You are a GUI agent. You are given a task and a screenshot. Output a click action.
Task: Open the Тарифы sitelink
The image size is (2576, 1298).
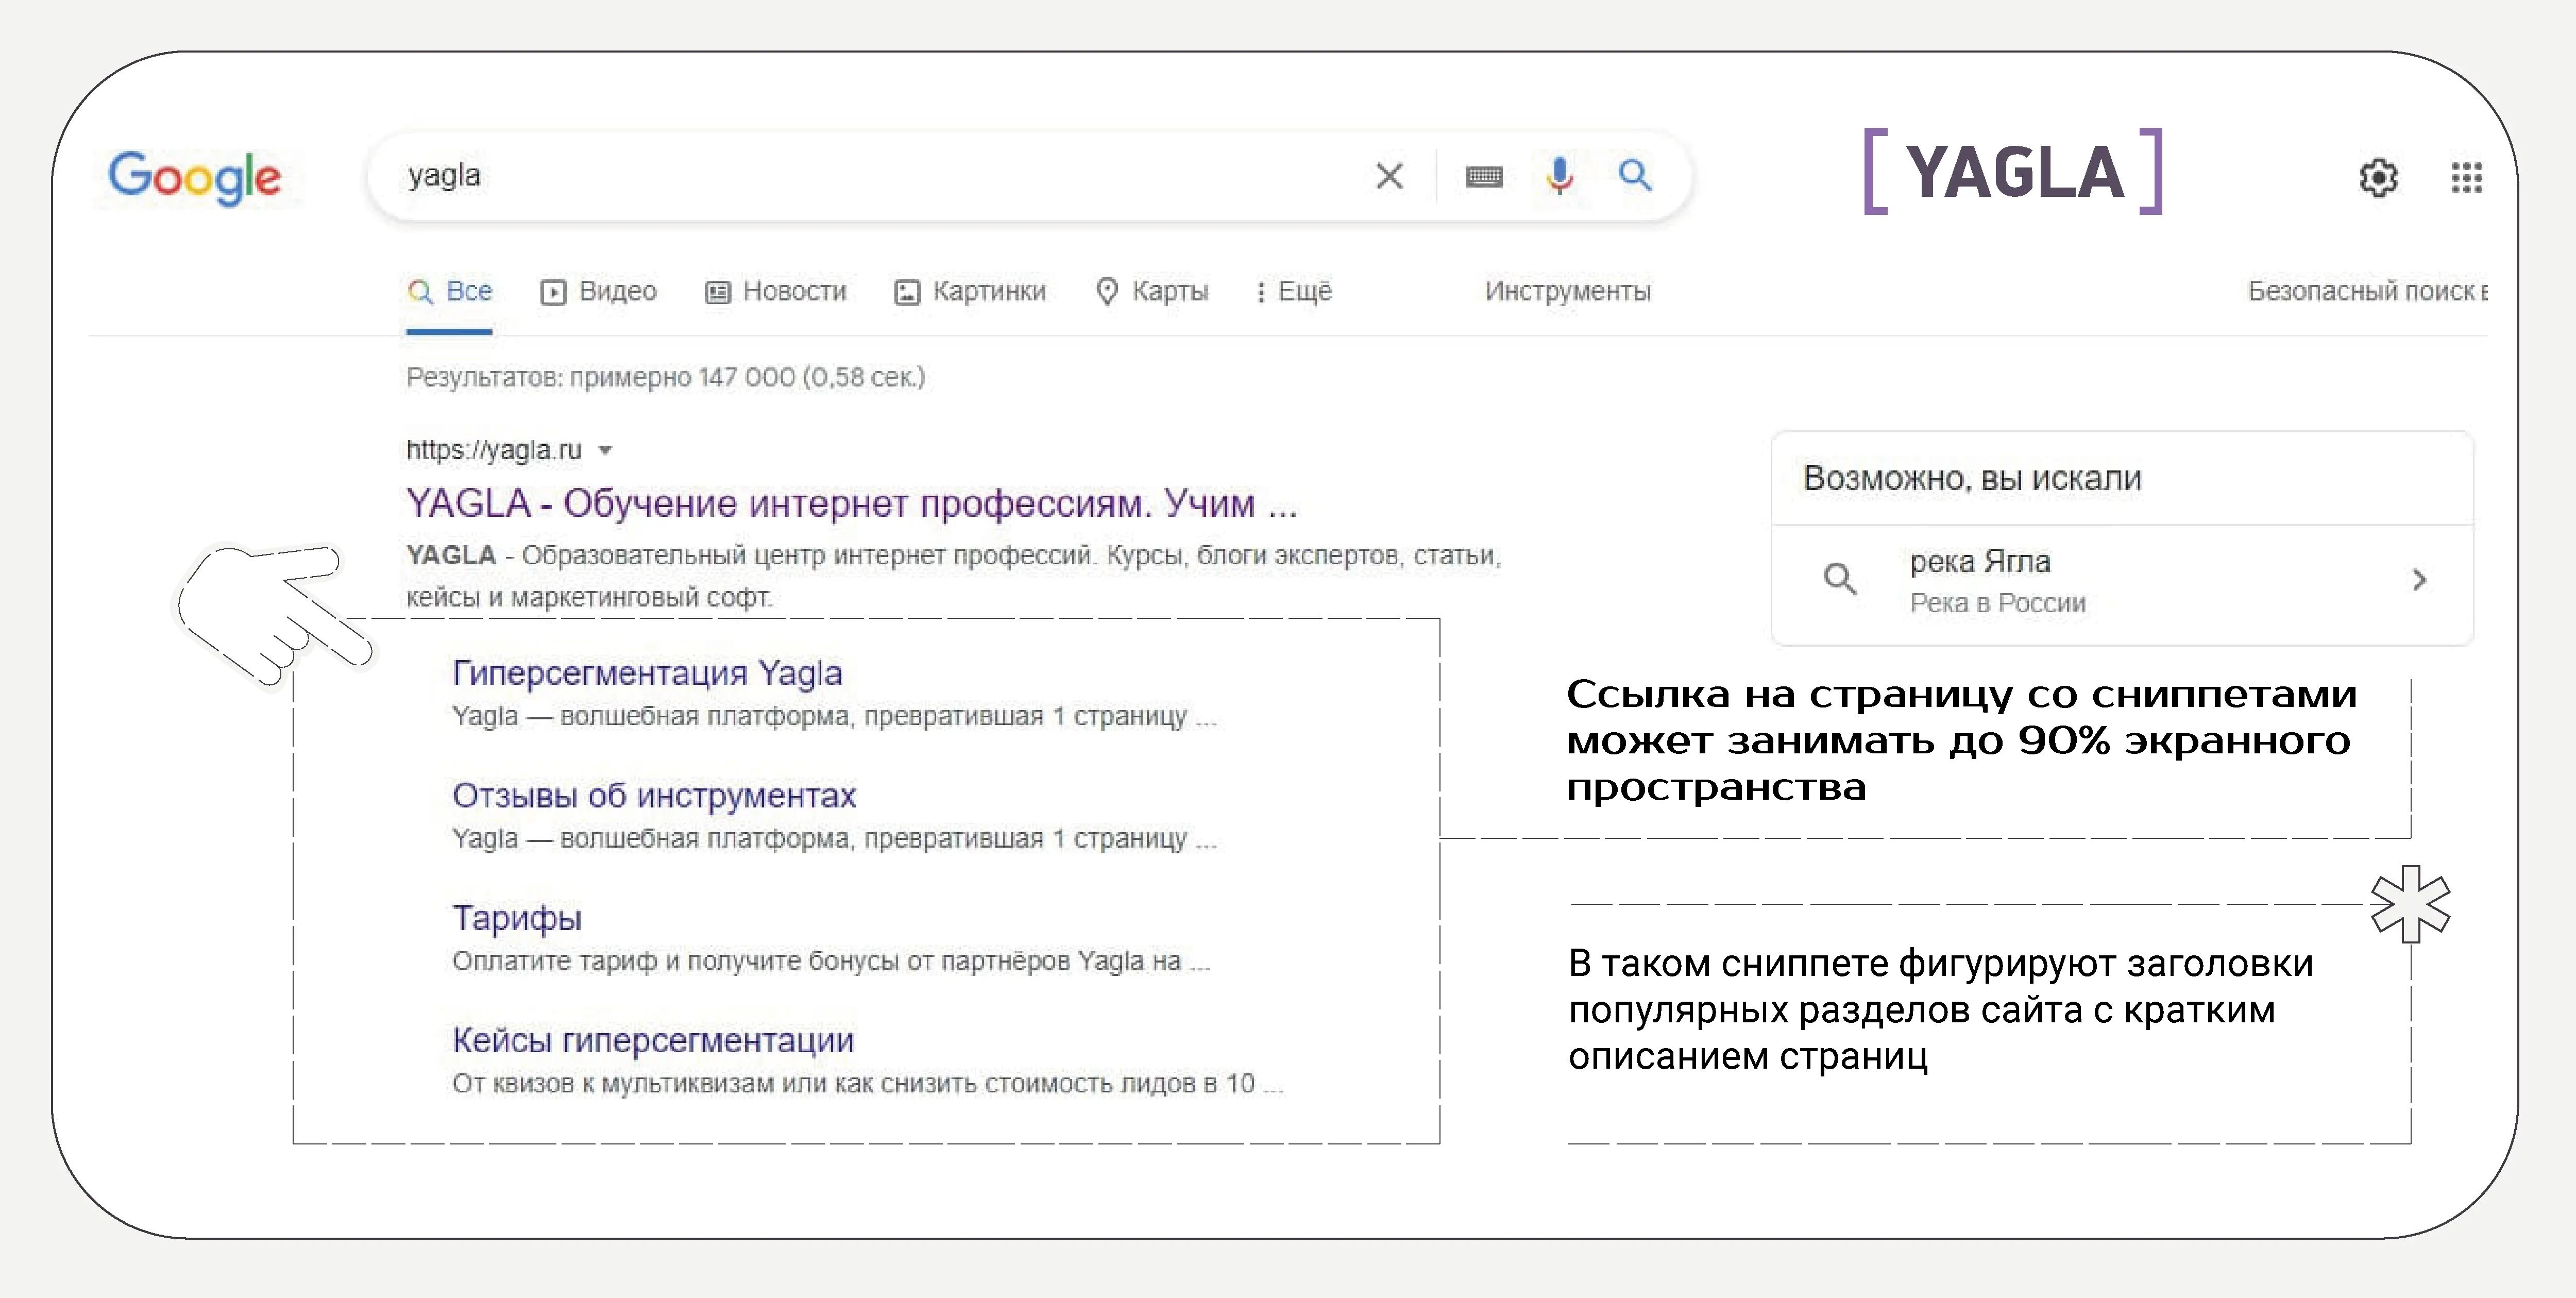517,918
